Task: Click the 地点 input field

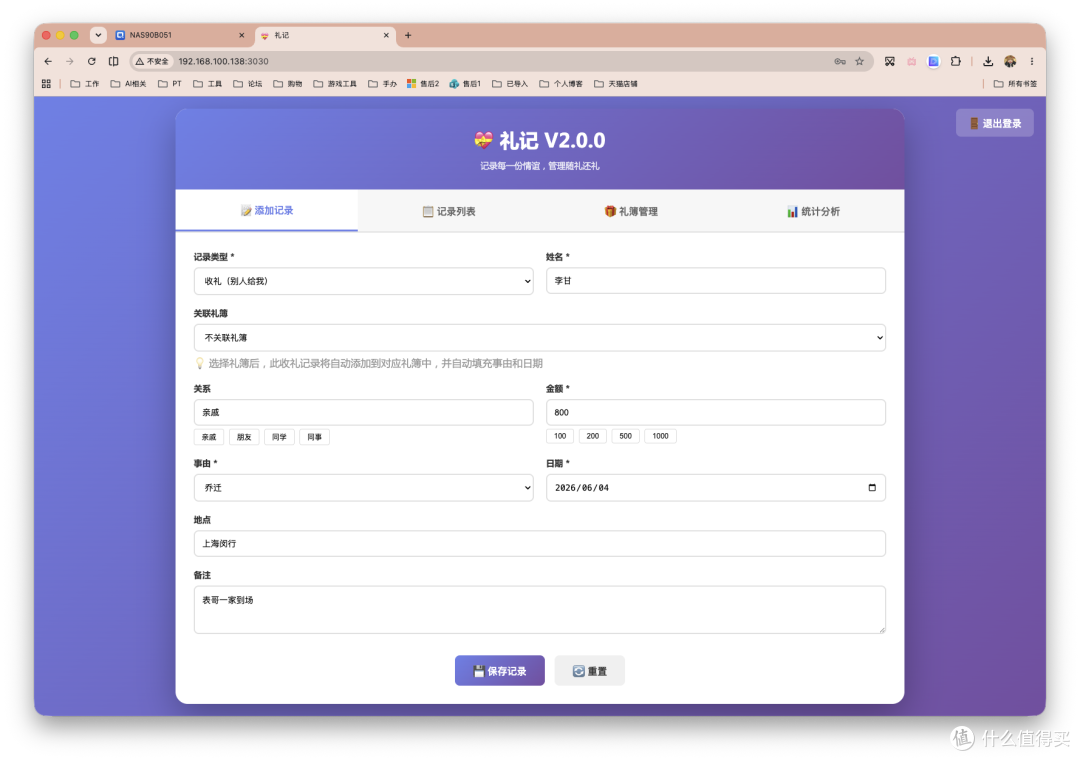Action: click(x=539, y=543)
